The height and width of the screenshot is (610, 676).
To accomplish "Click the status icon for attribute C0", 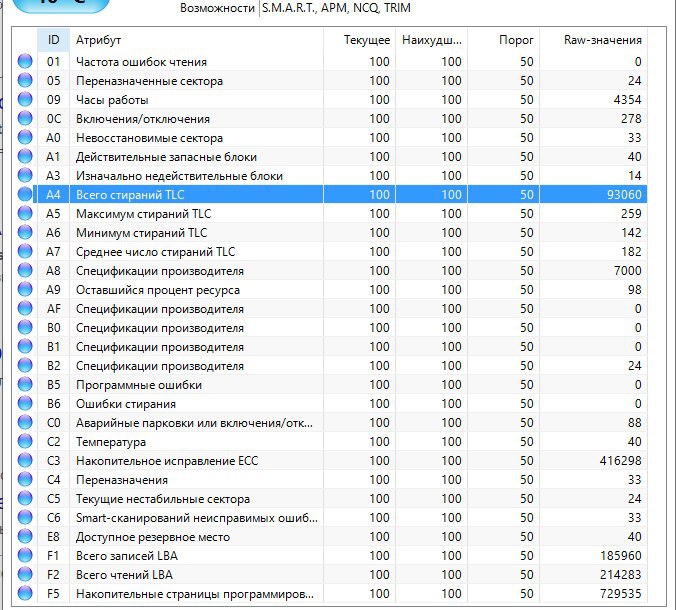I will pyautogui.click(x=25, y=422).
